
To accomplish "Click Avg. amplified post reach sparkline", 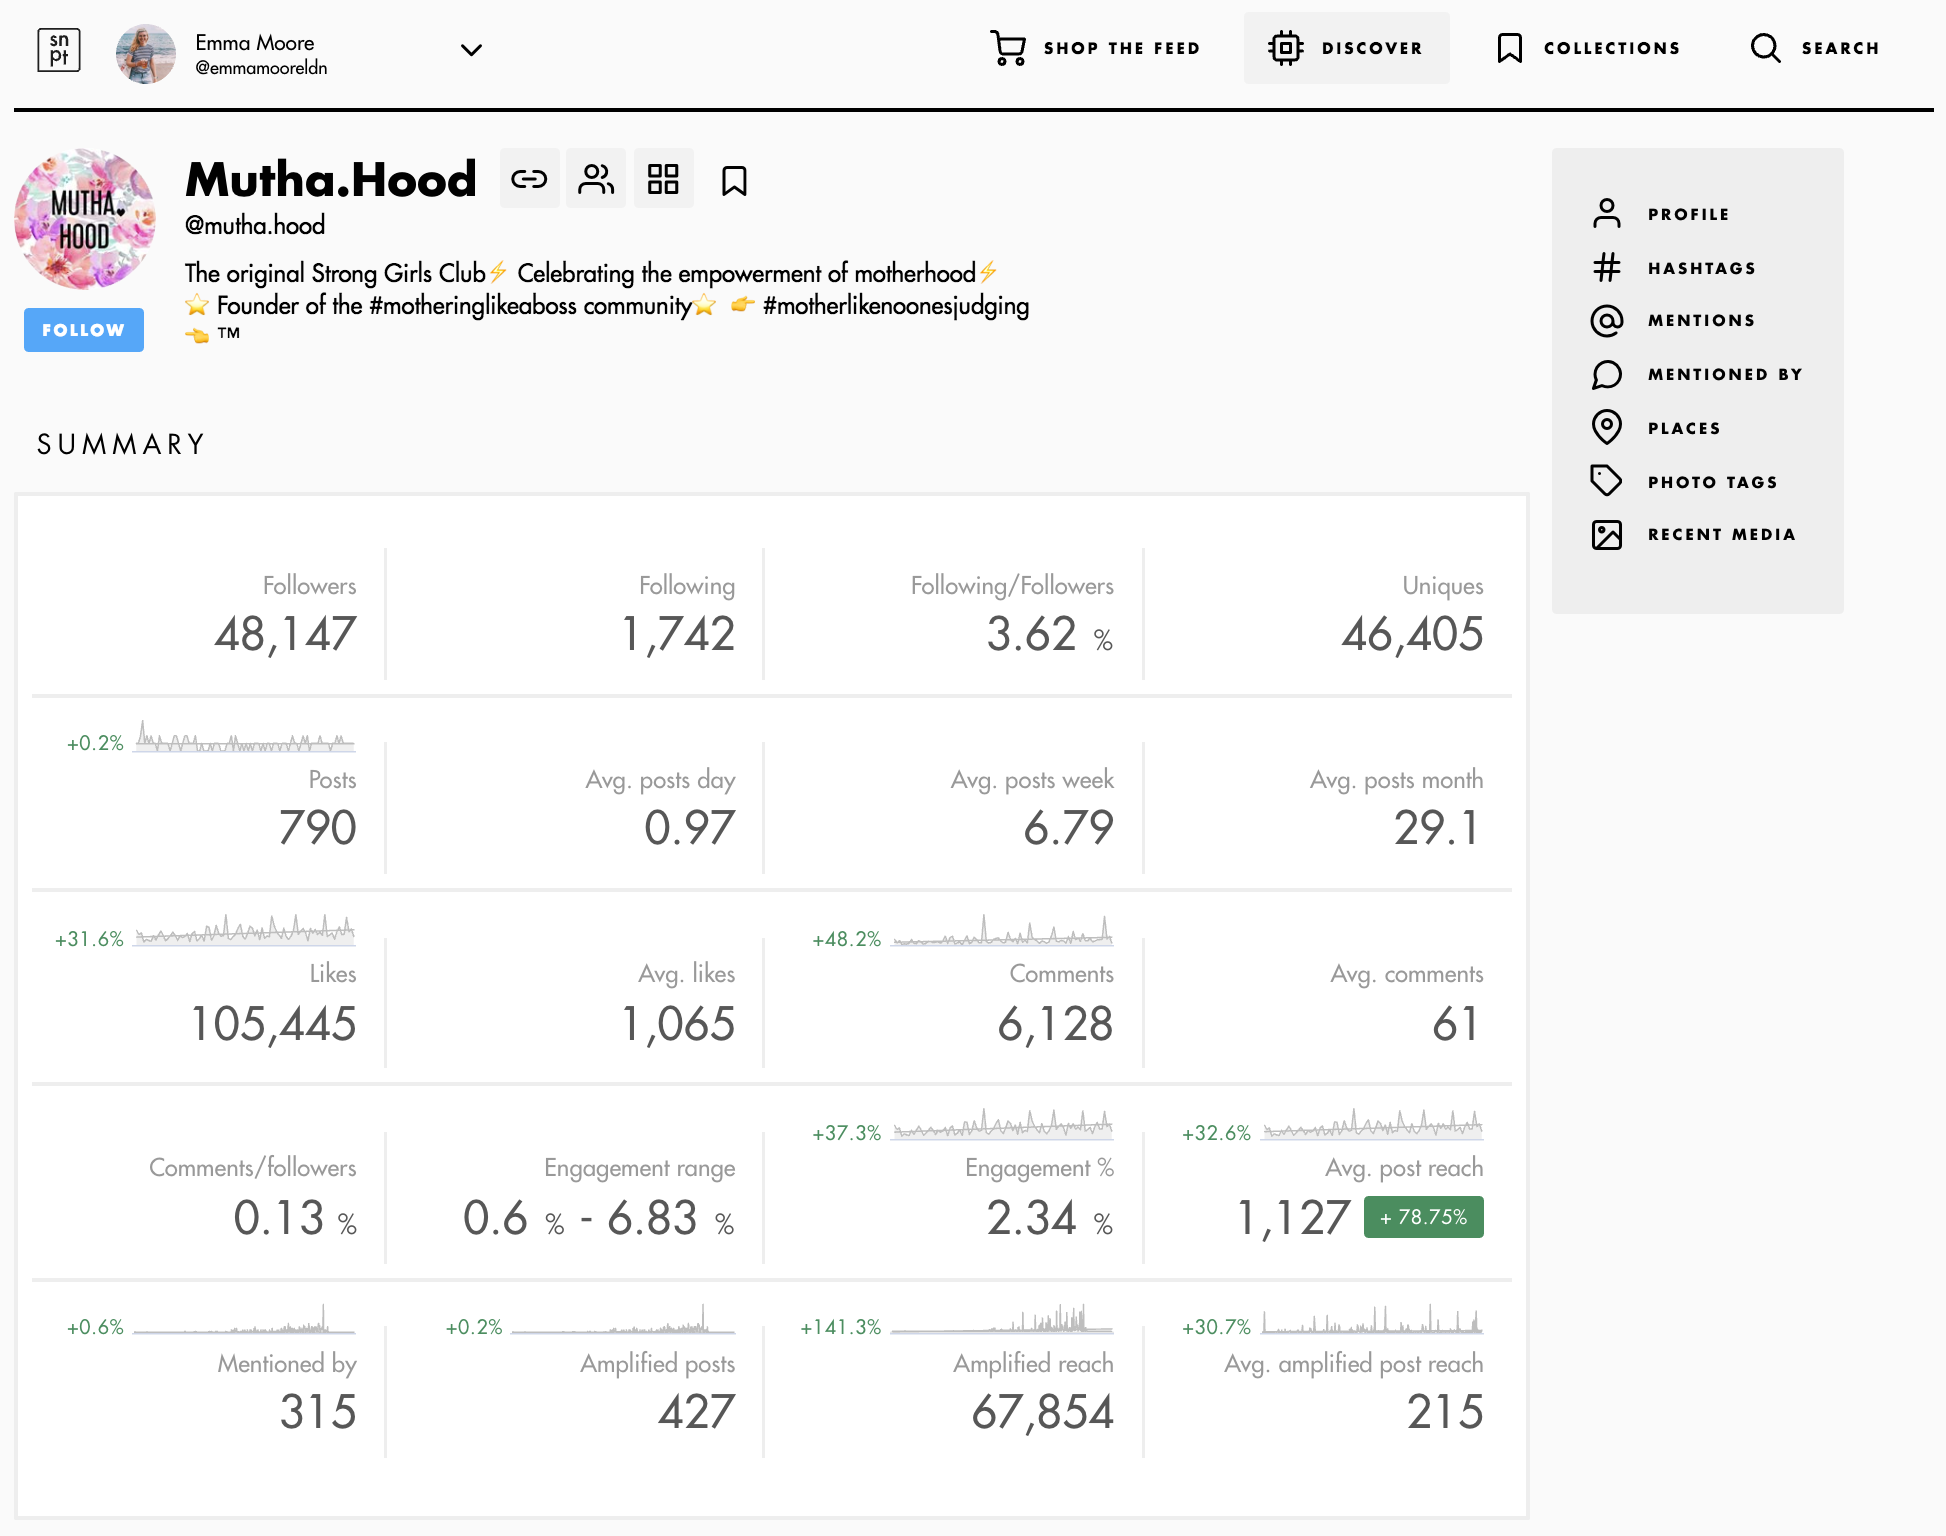I will pos(1373,1319).
